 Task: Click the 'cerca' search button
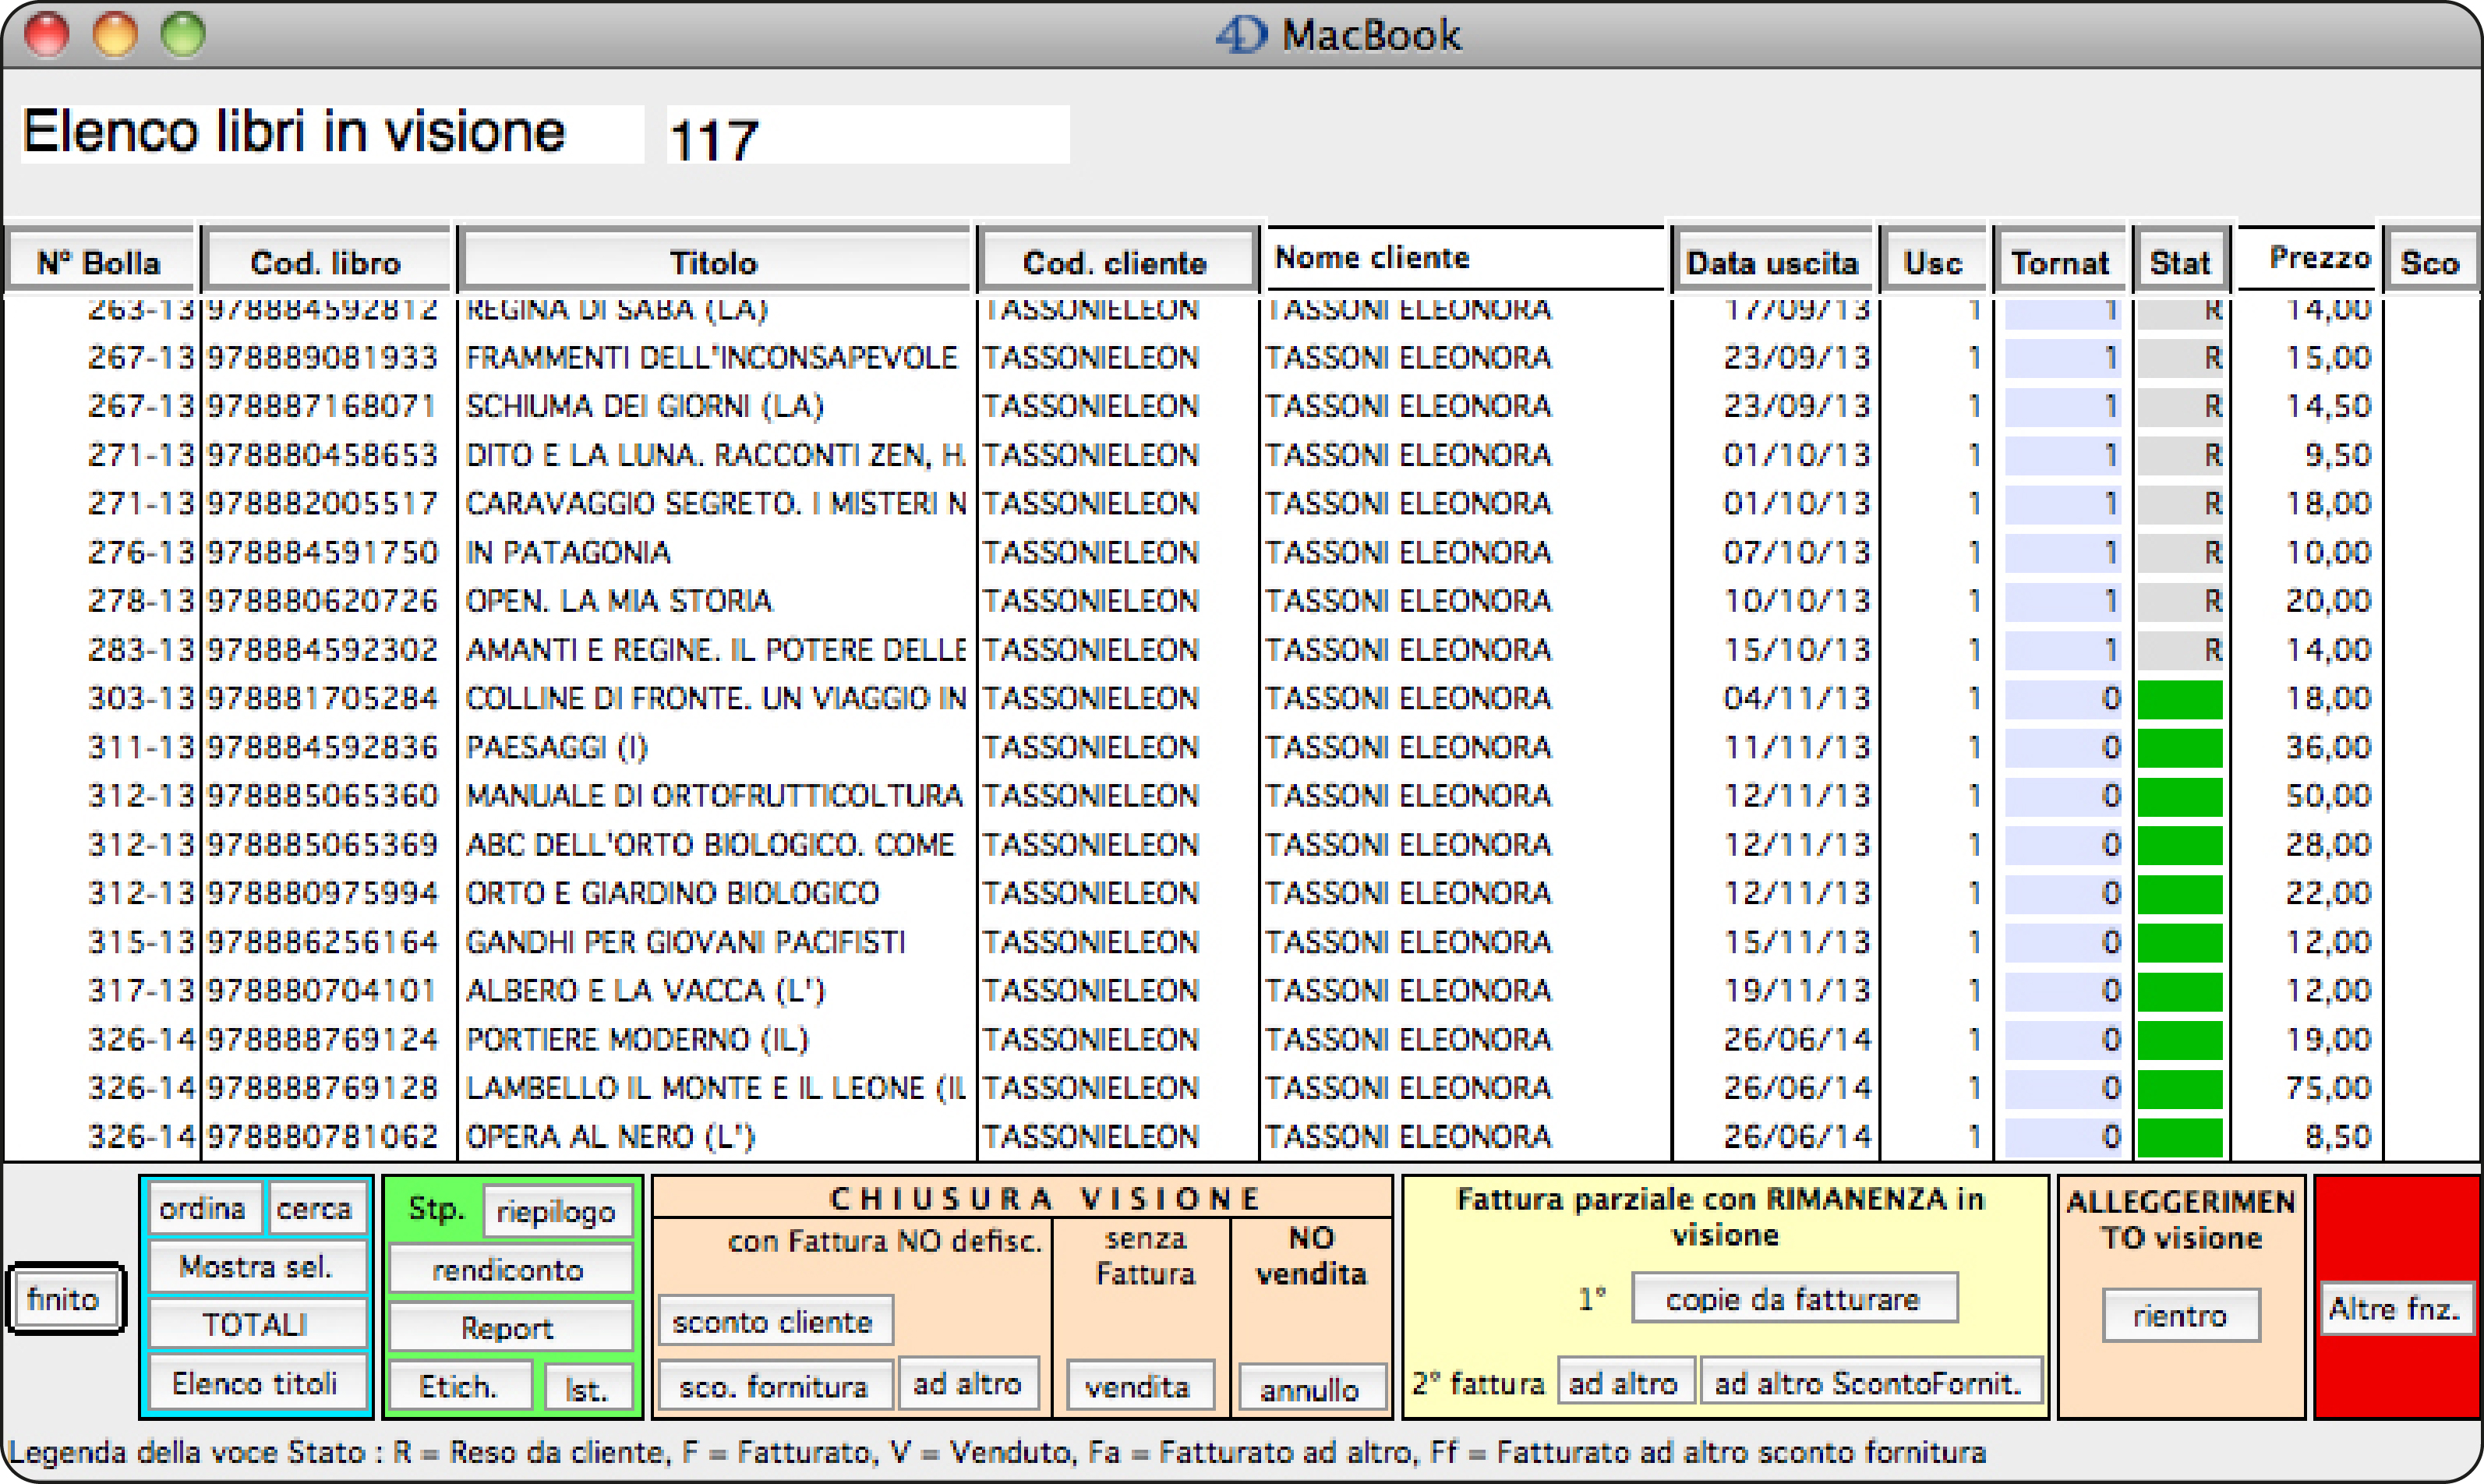pos(316,1208)
